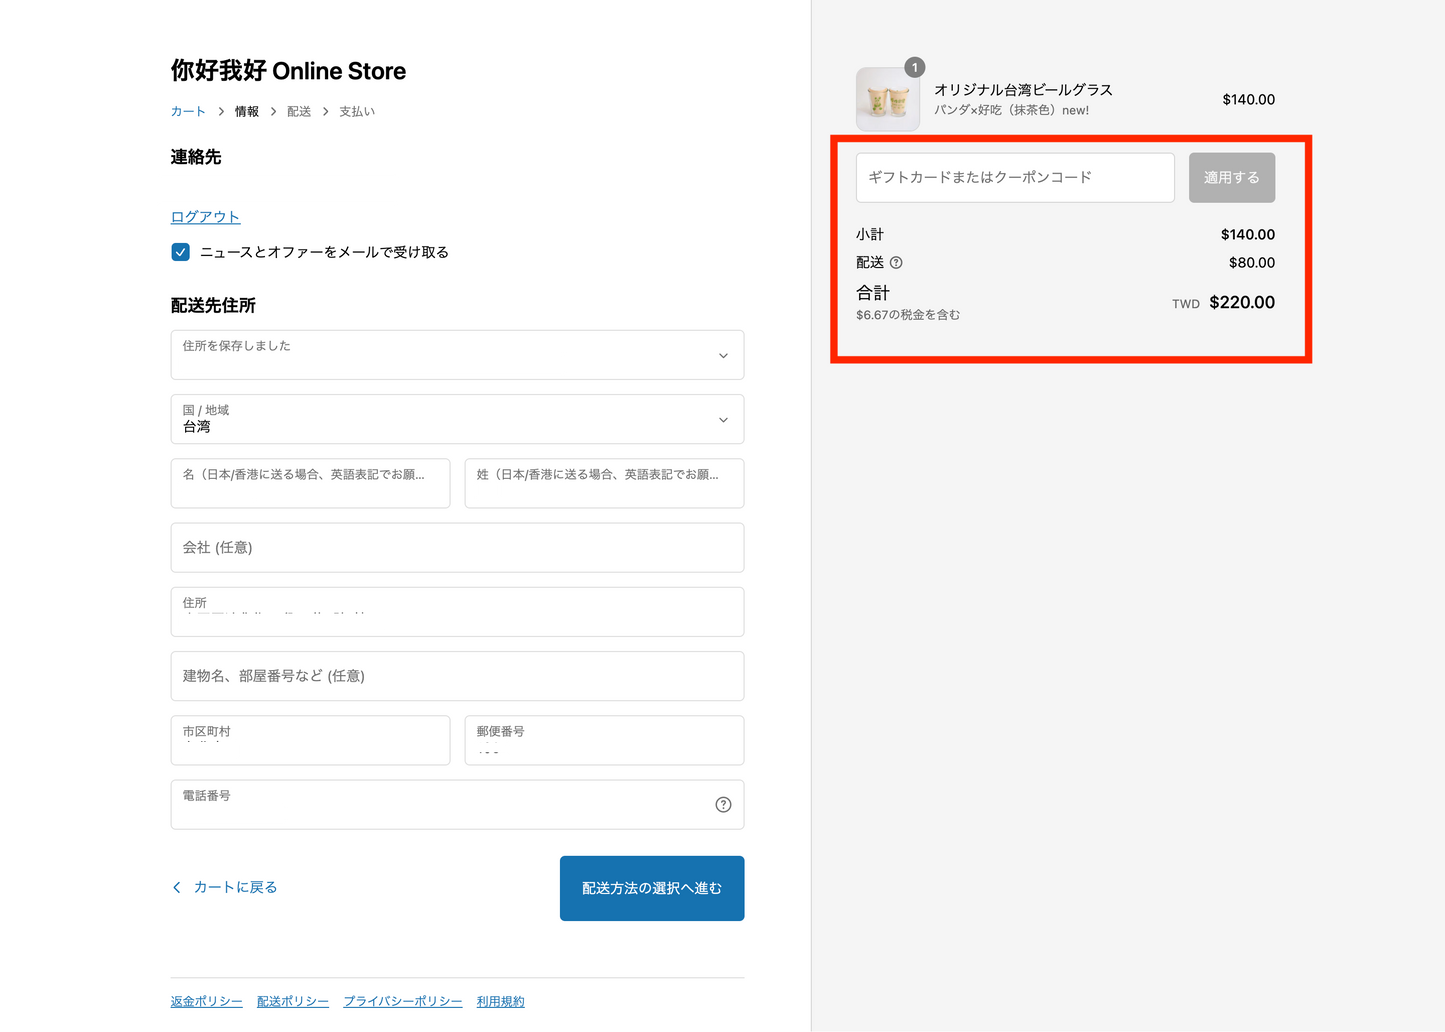Click the 会社 (任意) company field
This screenshot has width=1445, height=1032.
click(457, 548)
